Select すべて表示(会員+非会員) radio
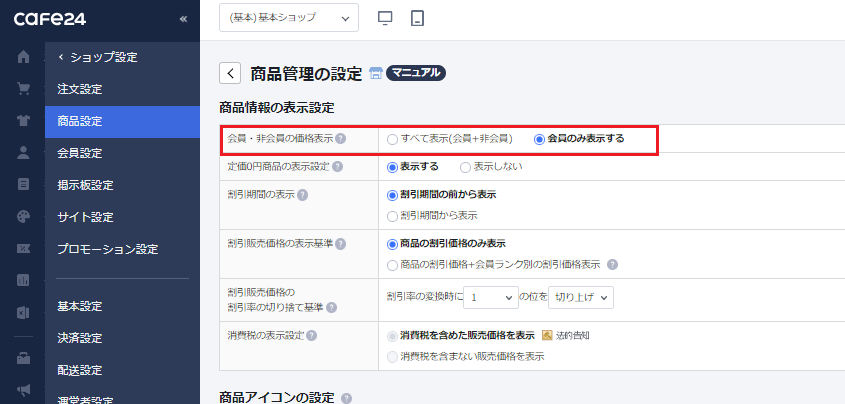Image resolution: width=845 pixels, height=404 pixels. [392, 139]
